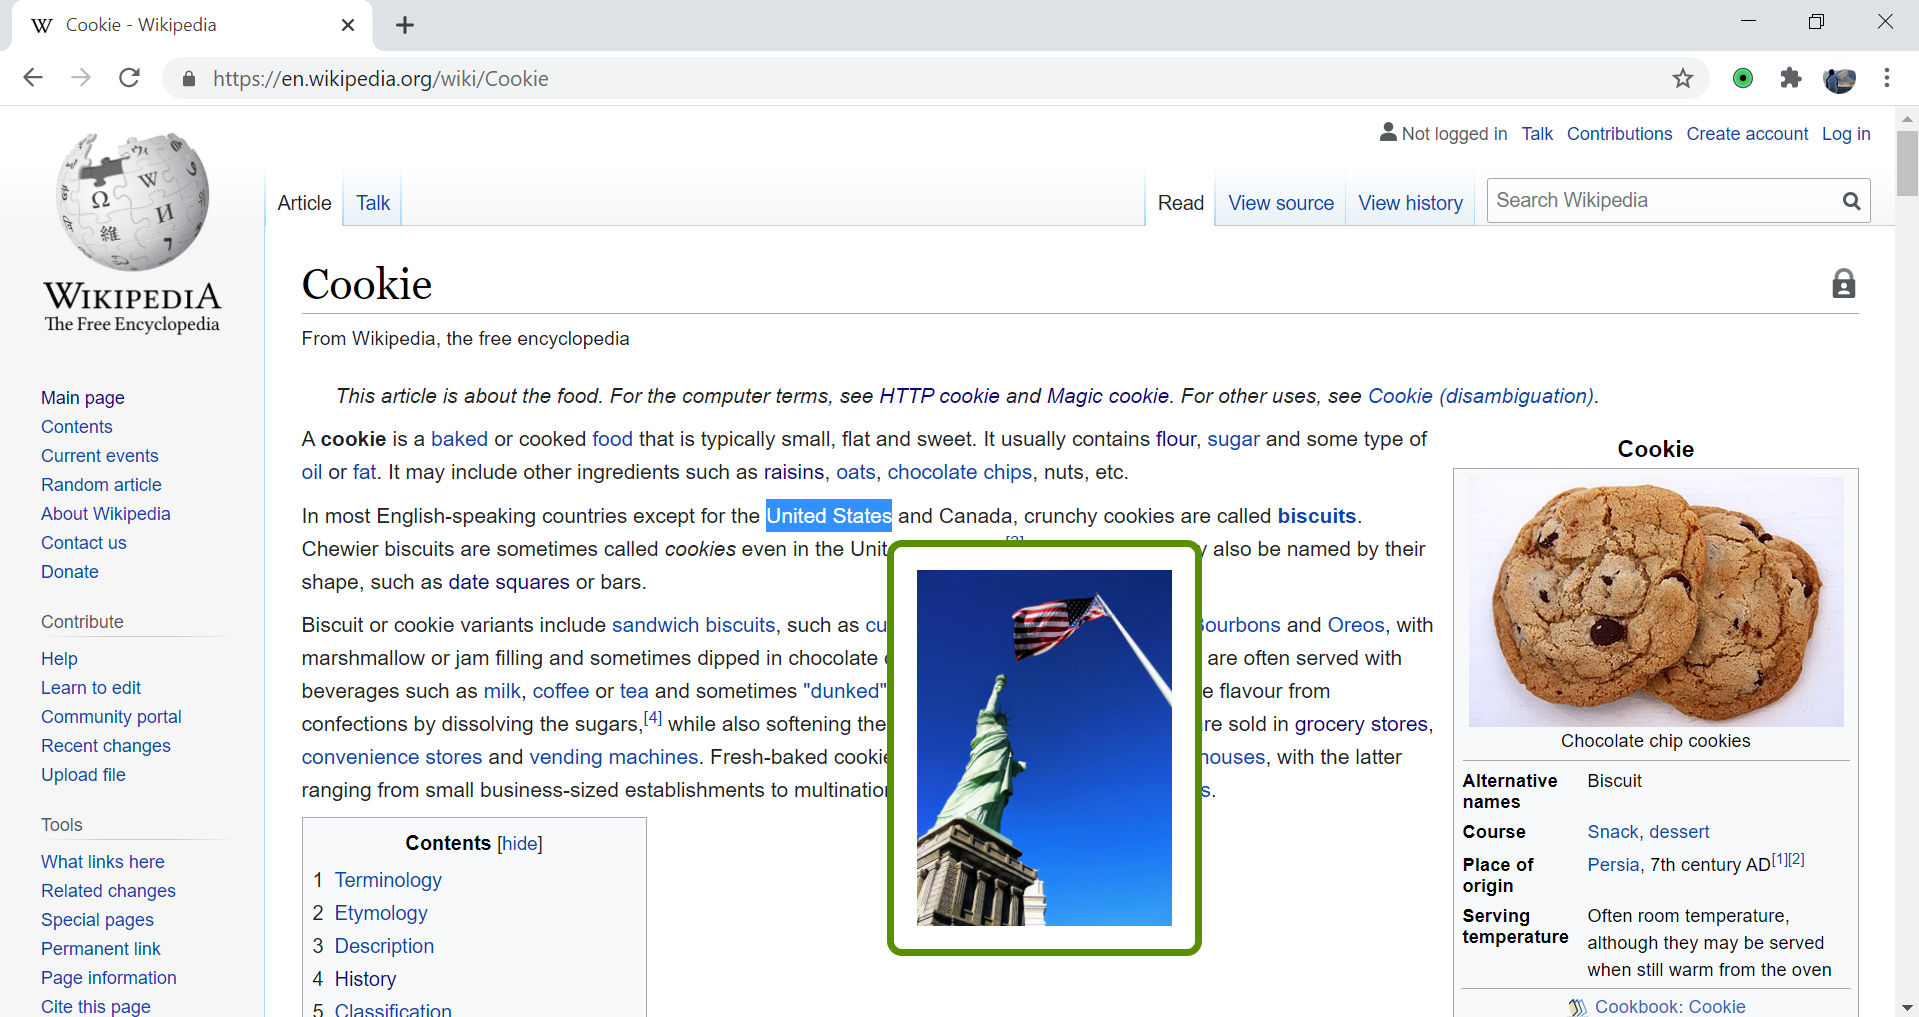Open the Permanent link tool
The width and height of the screenshot is (1919, 1017).
[x=101, y=949]
